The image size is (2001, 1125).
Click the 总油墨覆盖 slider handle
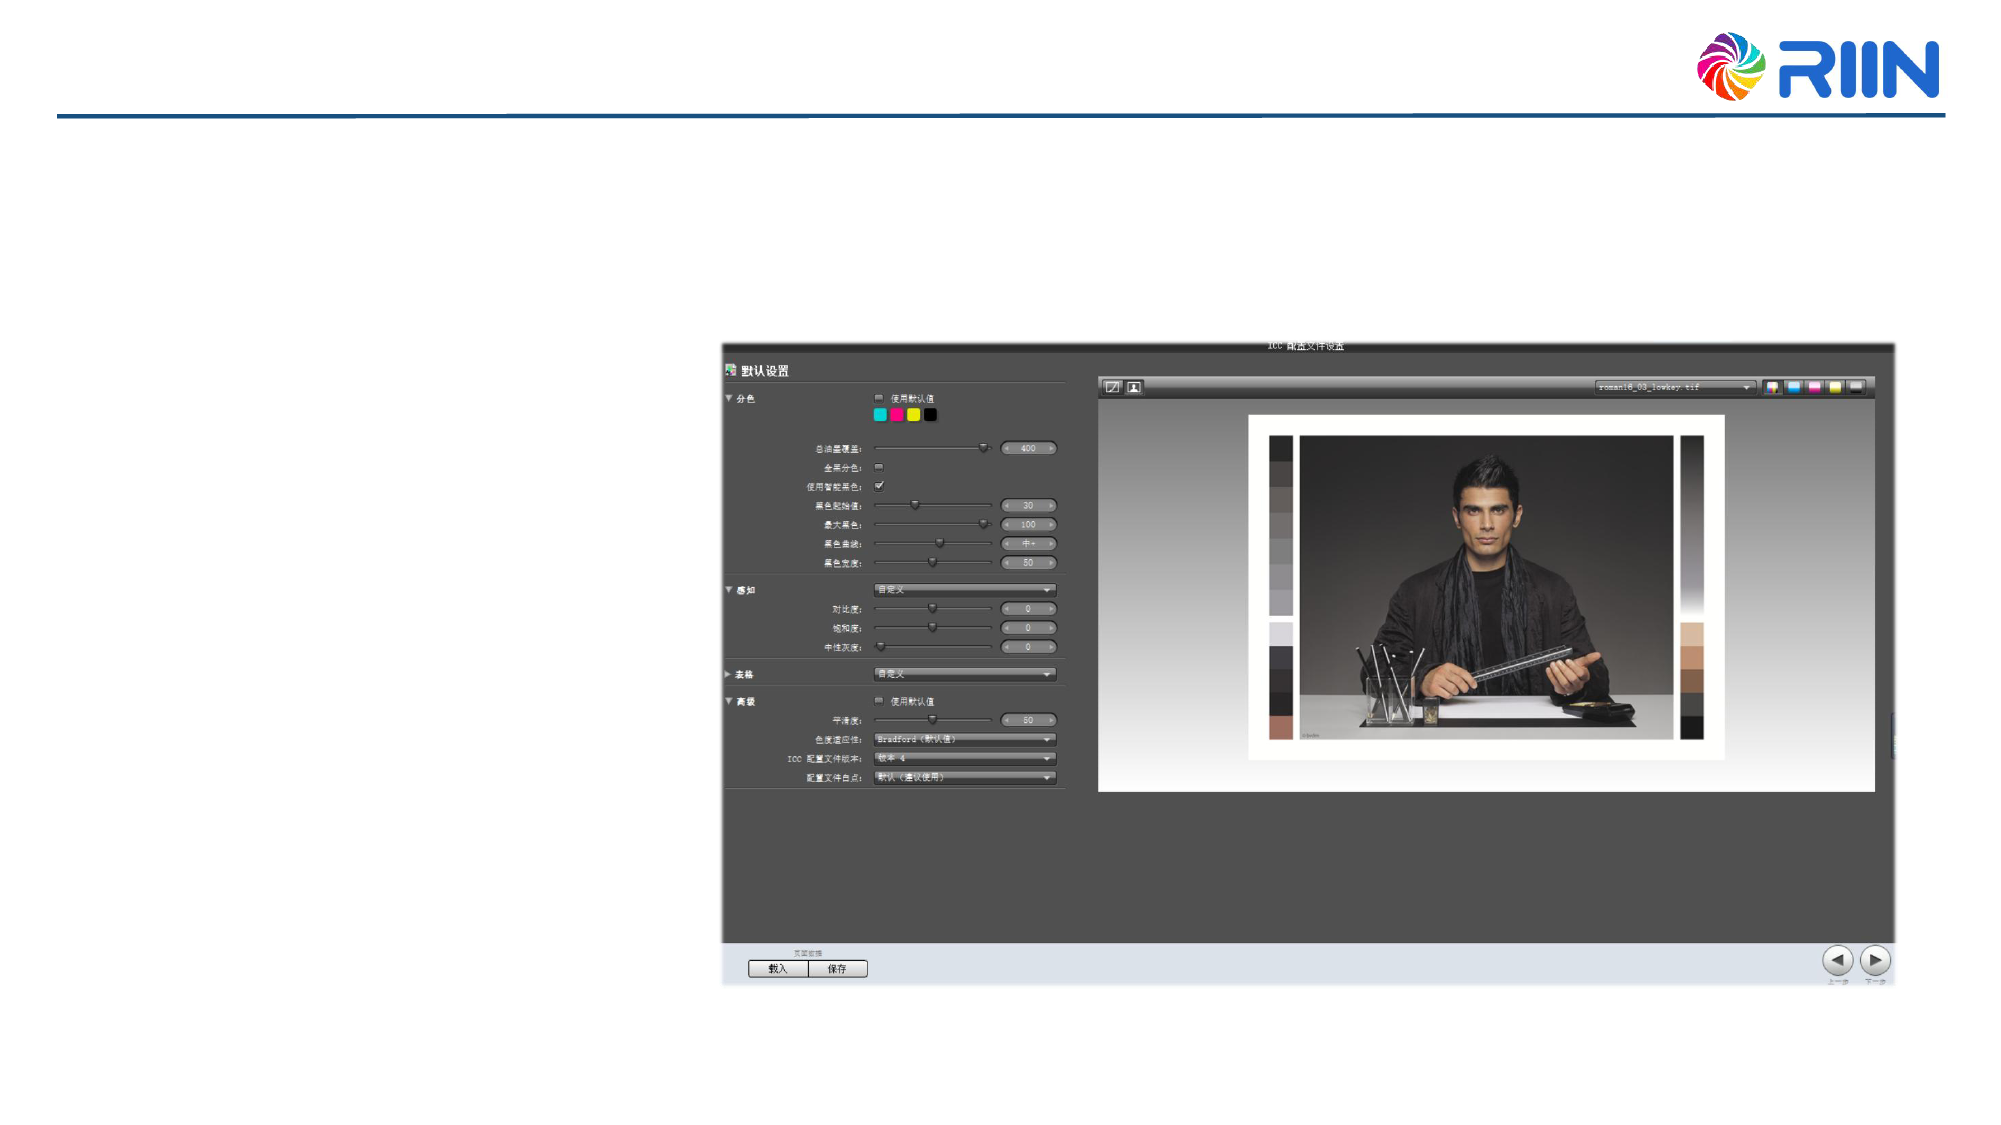(x=983, y=448)
